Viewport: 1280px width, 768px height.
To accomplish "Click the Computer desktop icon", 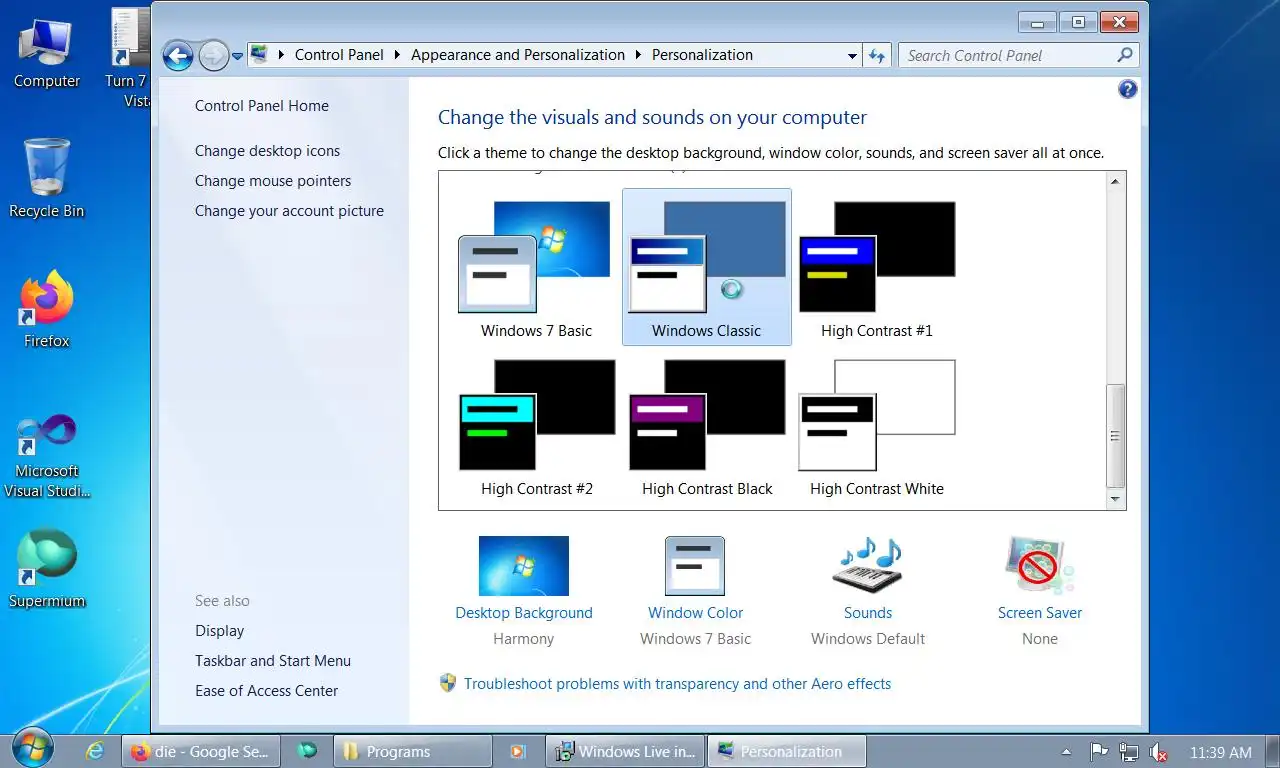I will tap(47, 52).
